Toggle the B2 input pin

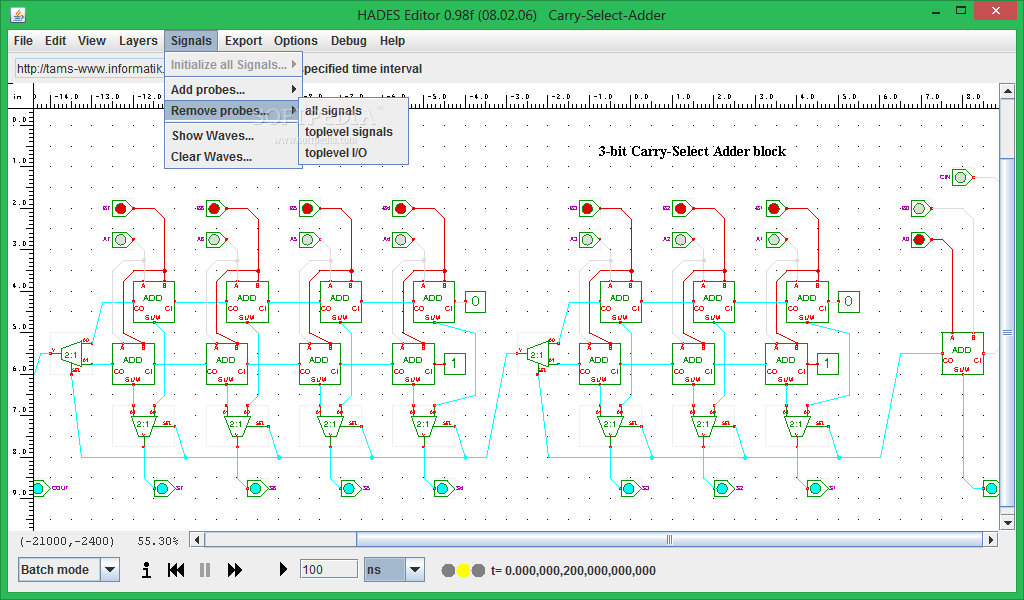pyautogui.click(x=682, y=209)
